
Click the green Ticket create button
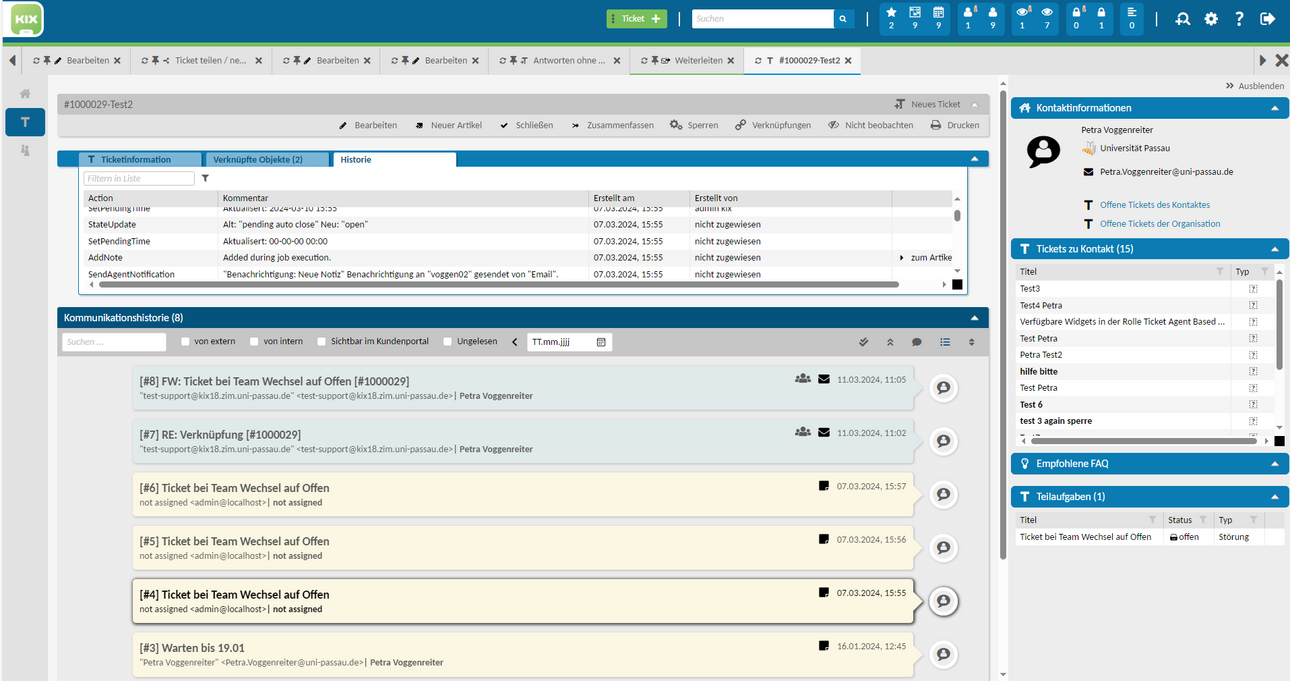tap(636, 18)
